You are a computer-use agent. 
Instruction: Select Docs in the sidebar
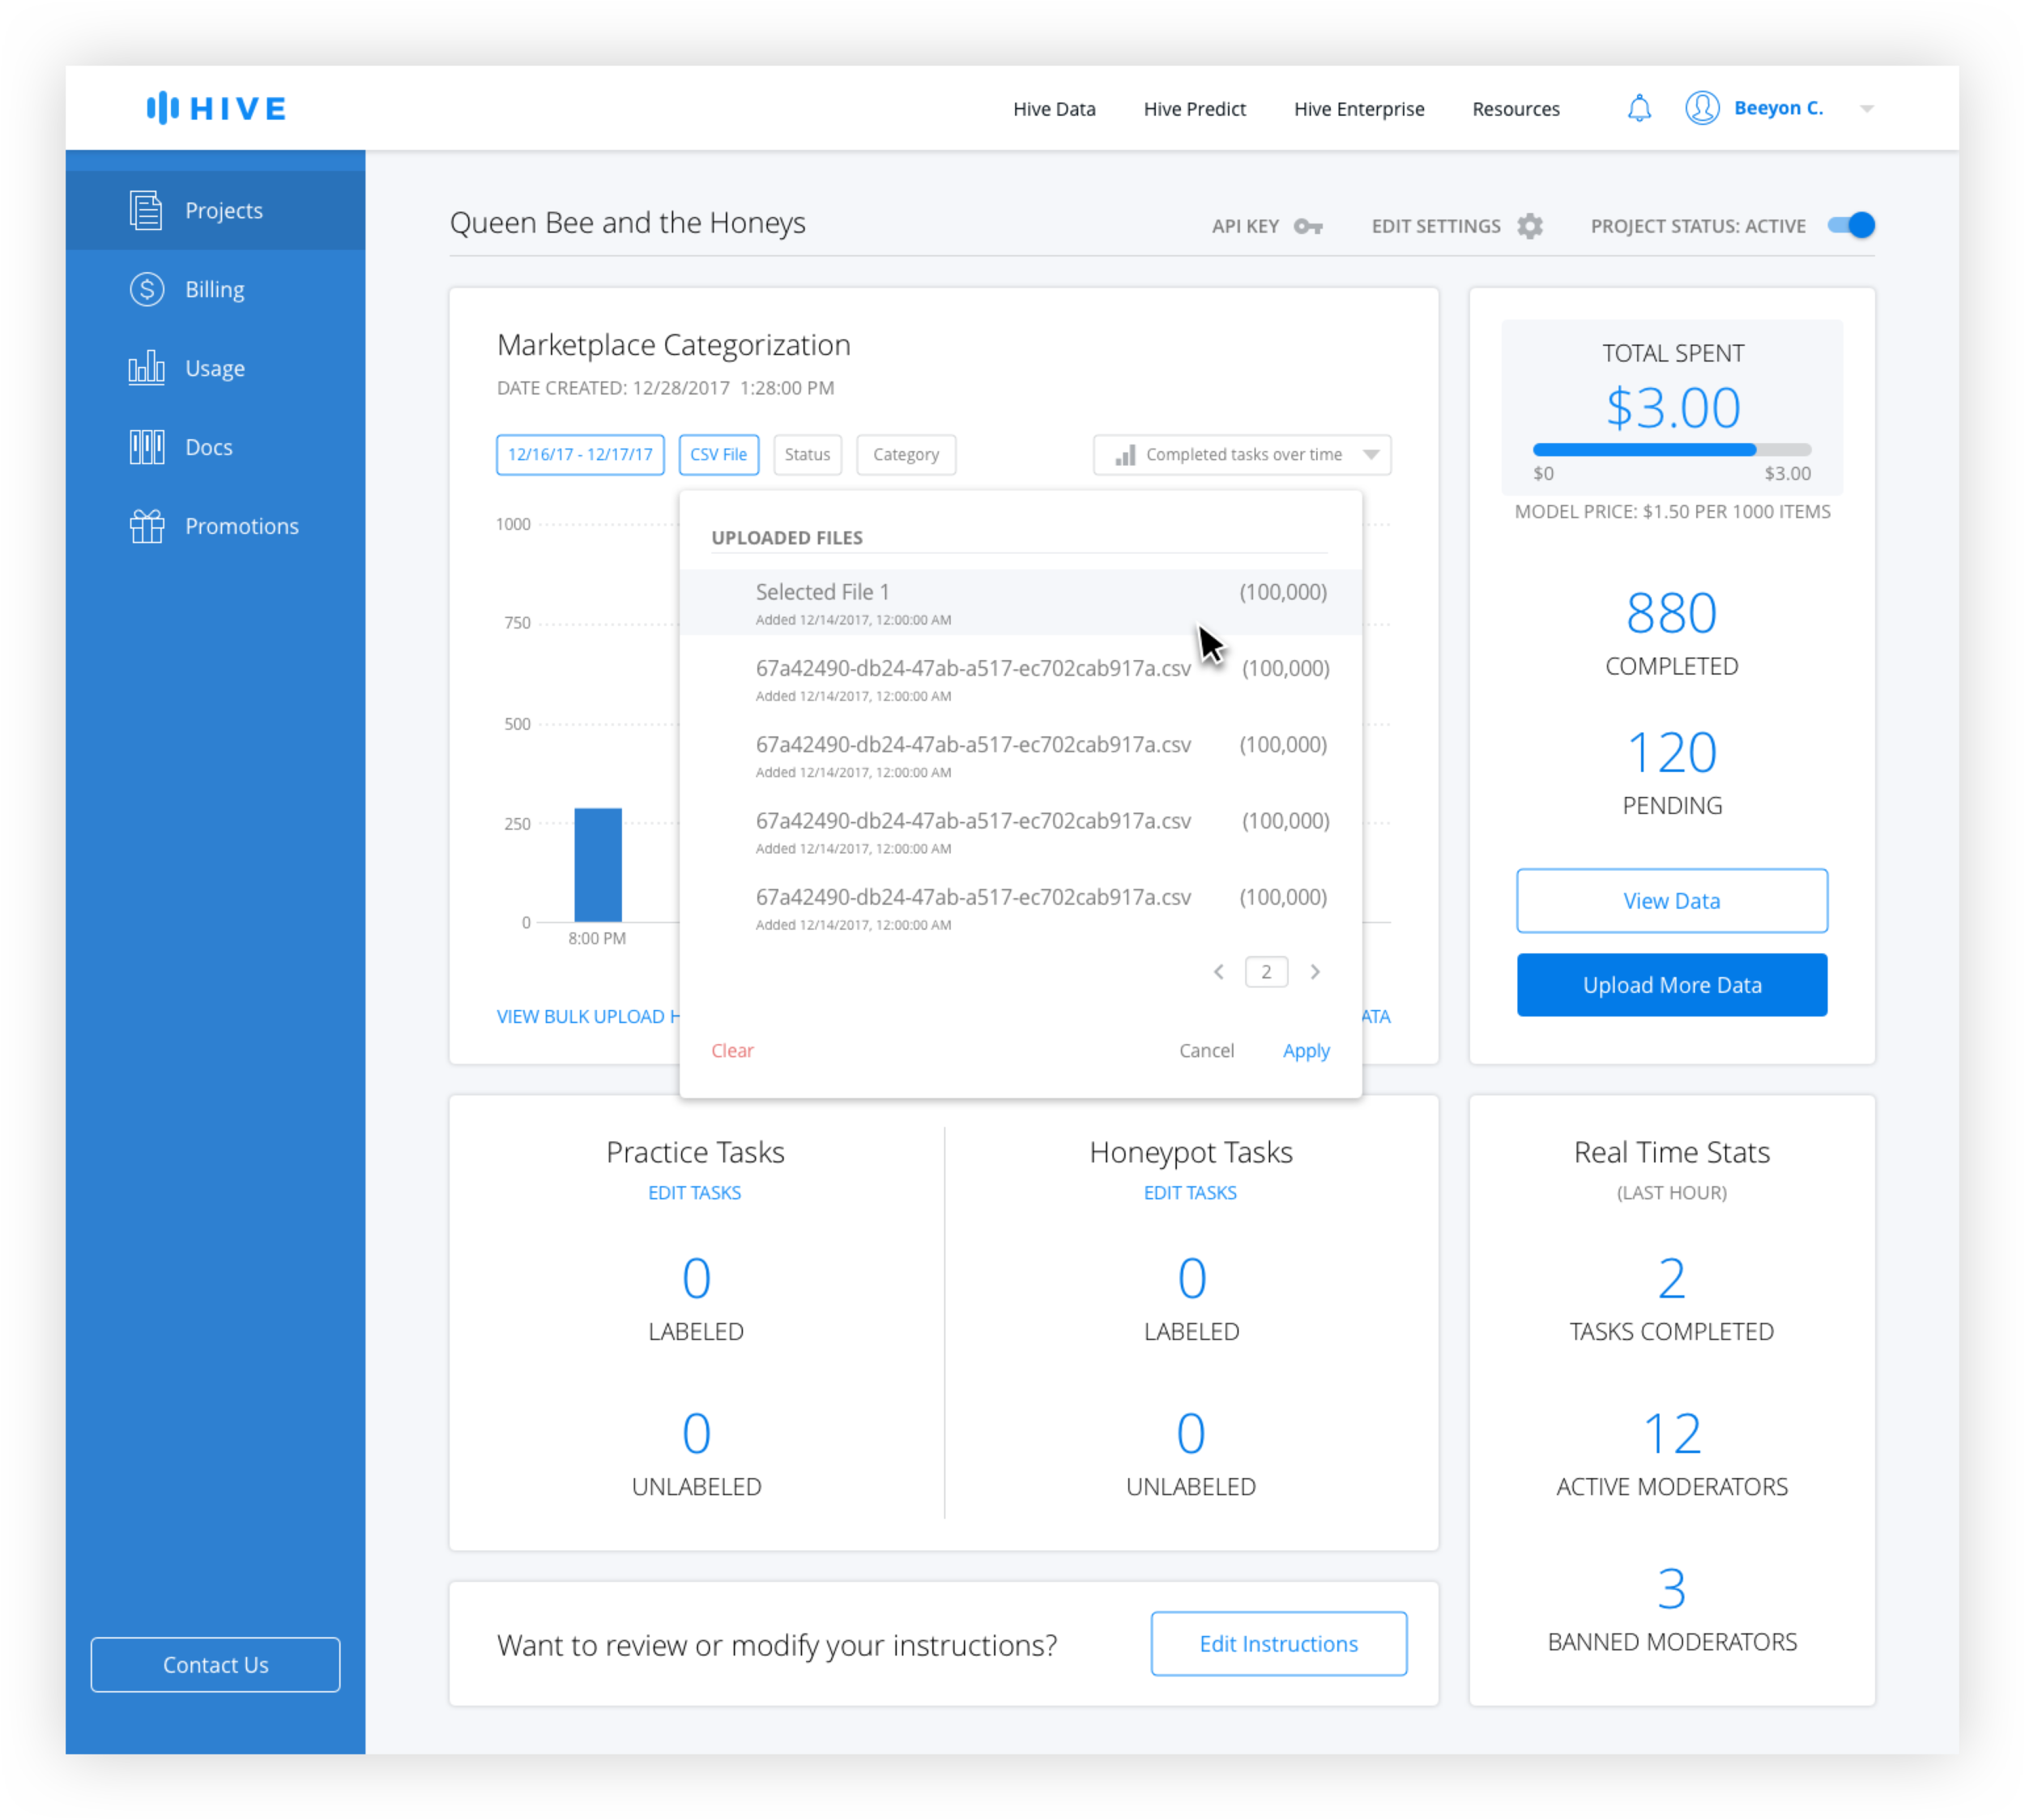pos(215,447)
